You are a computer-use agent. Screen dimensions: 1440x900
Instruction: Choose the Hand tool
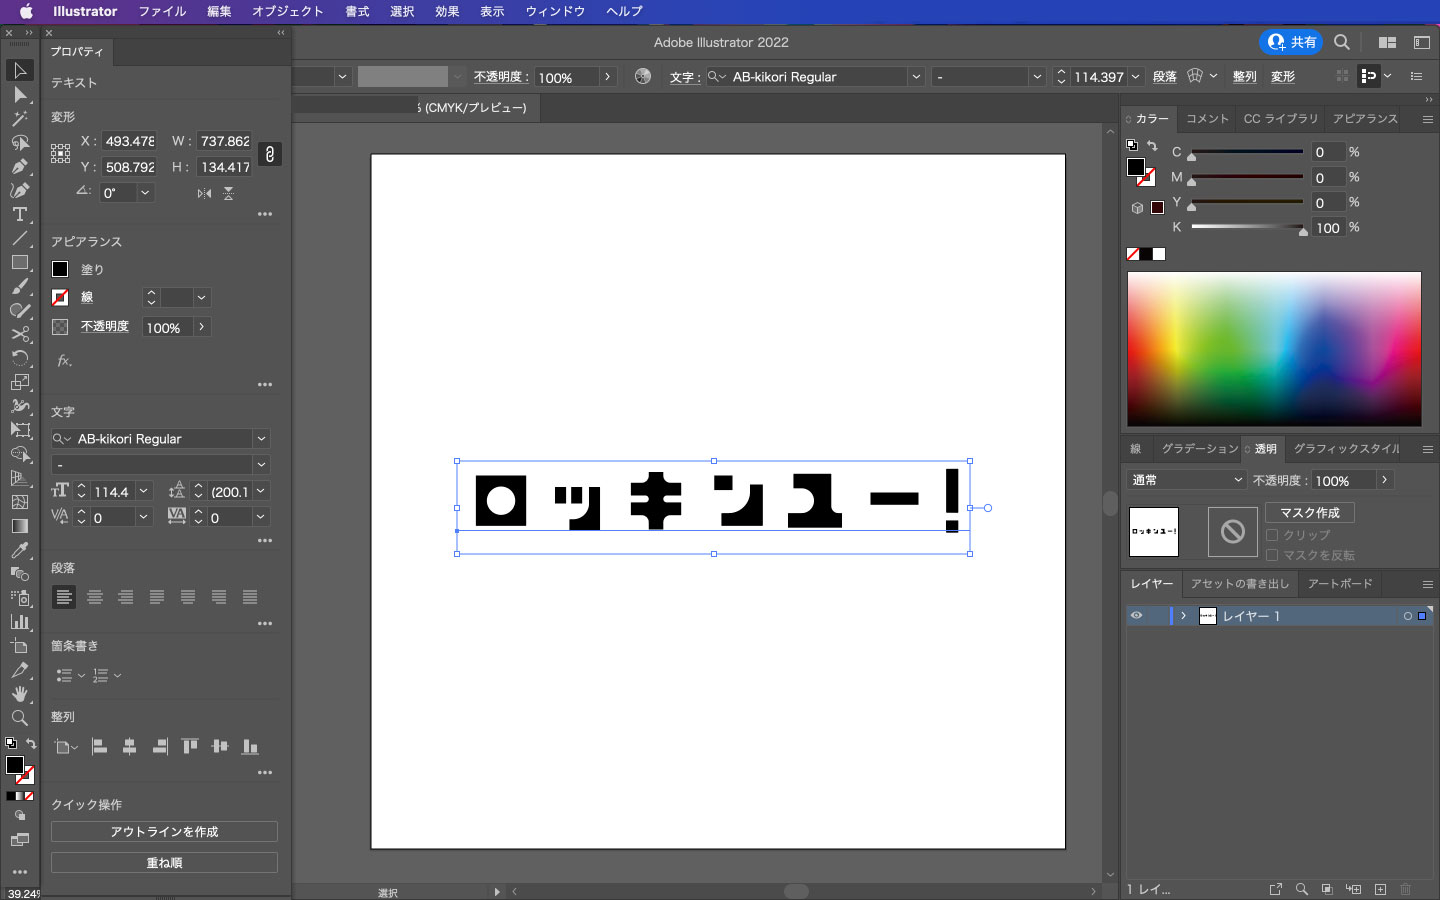(x=19, y=694)
